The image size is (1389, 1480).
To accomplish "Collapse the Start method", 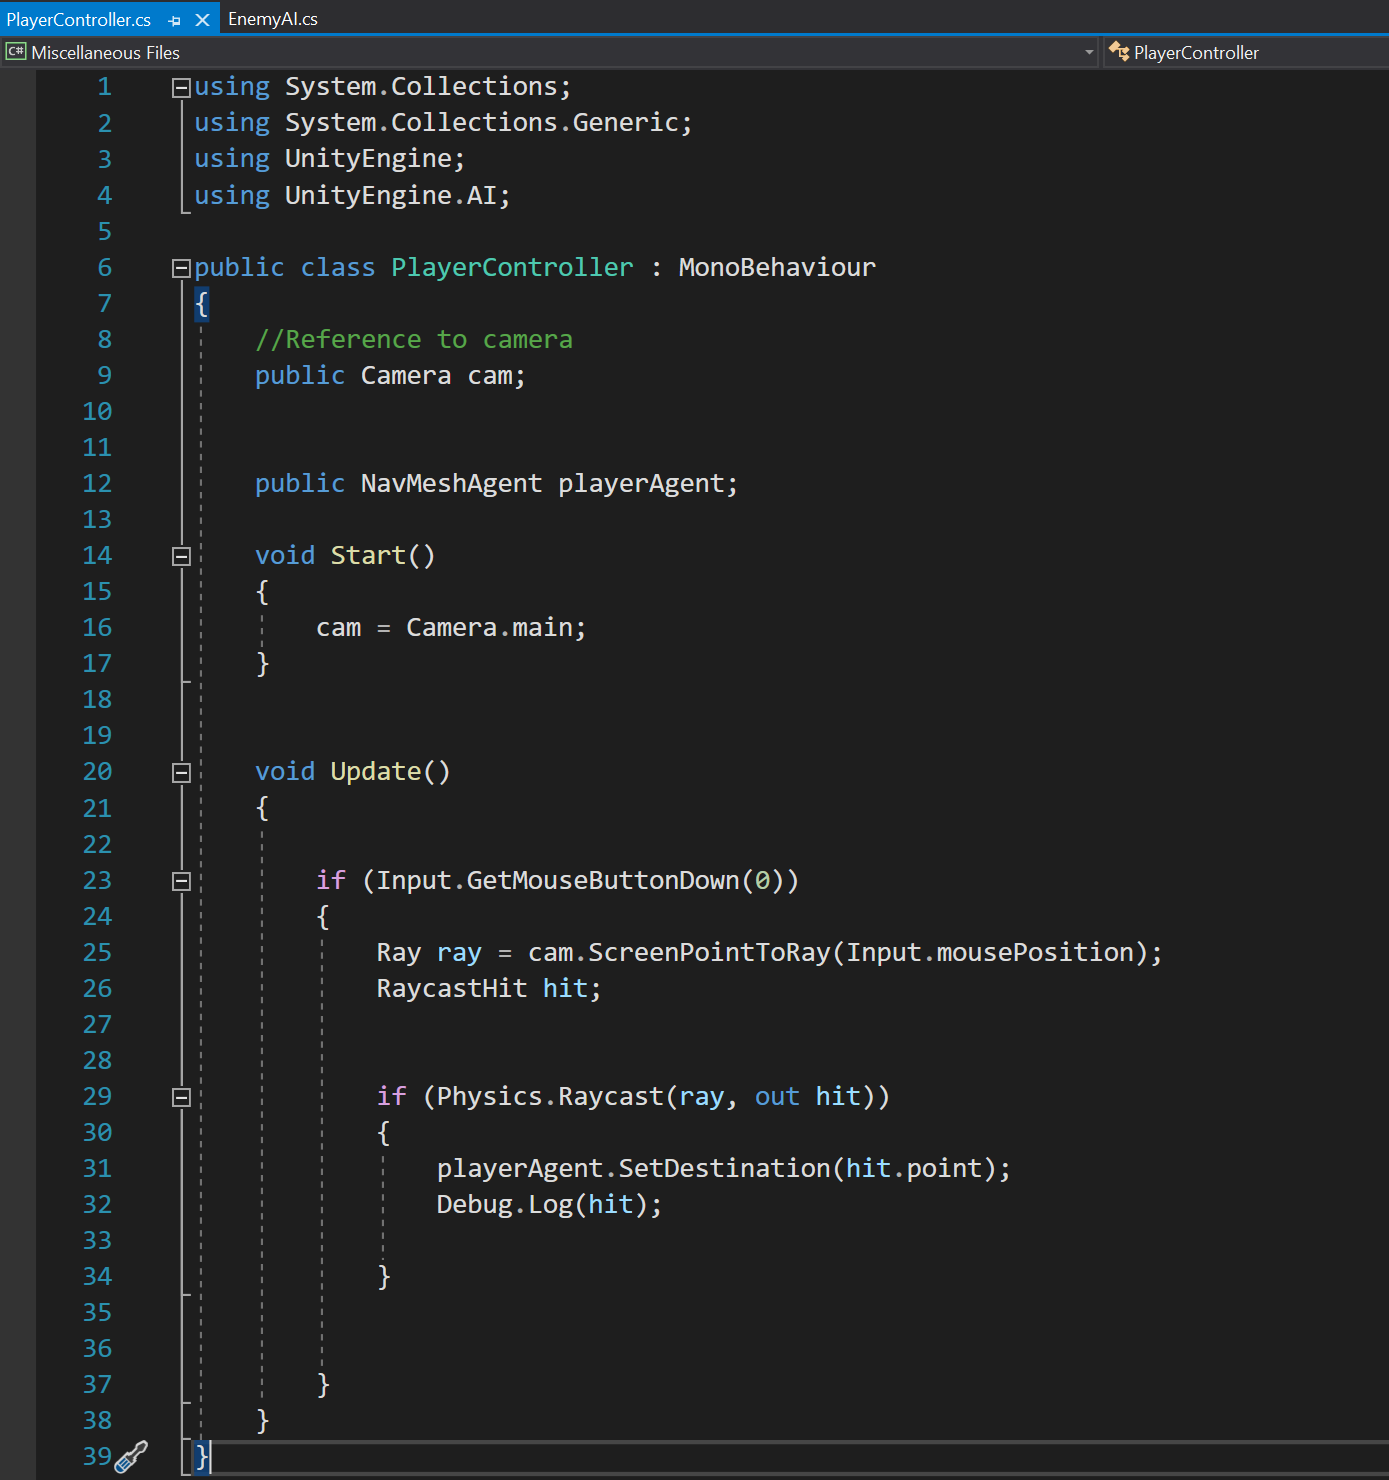I will (181, 556).
